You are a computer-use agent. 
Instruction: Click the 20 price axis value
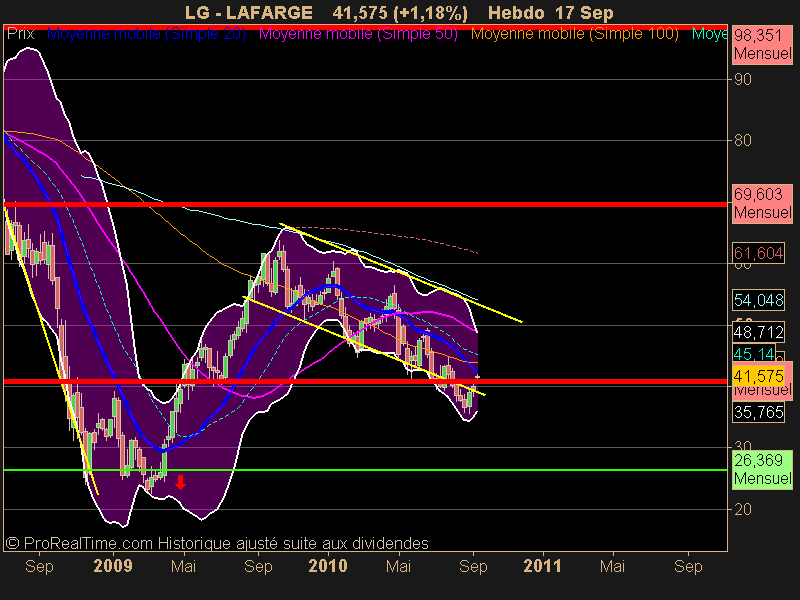pos(743,509)
